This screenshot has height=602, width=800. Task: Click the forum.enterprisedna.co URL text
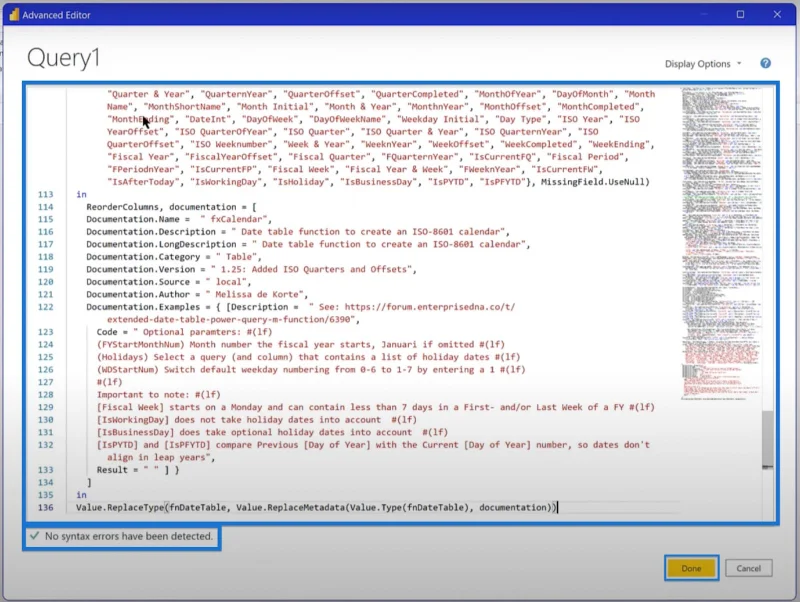(430, 307)
